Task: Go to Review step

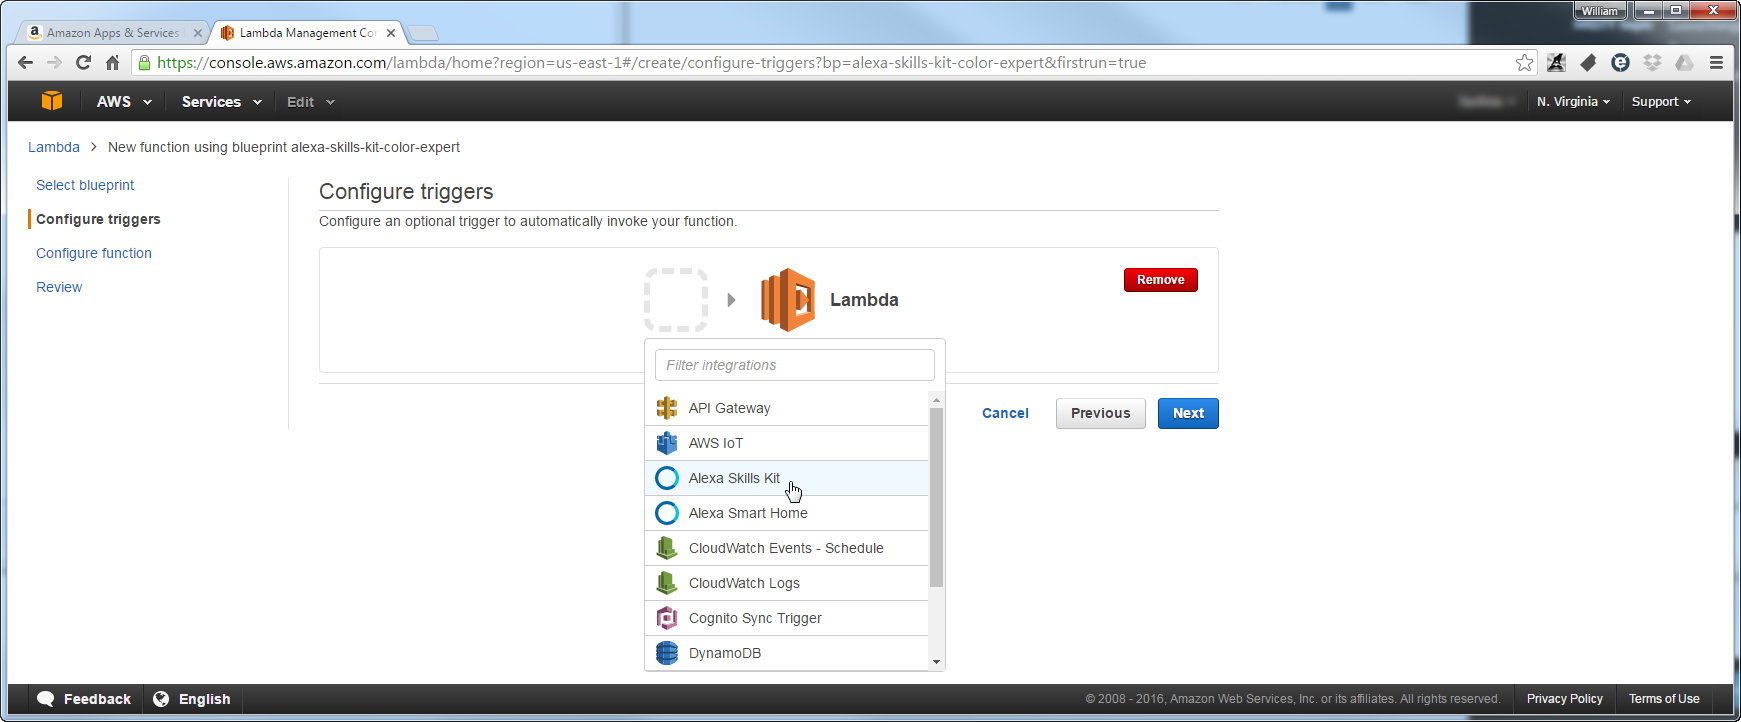Action: click(x=59, y=287)
